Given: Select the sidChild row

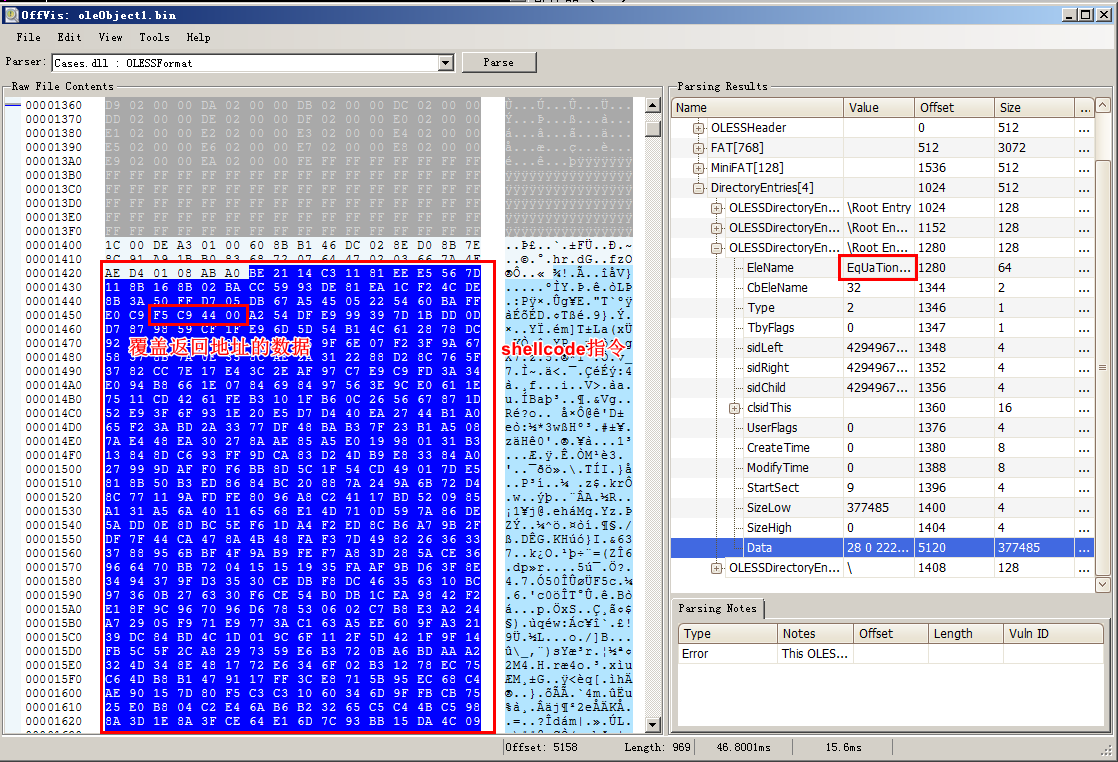Looking at the screenshot, I should 883,388.
